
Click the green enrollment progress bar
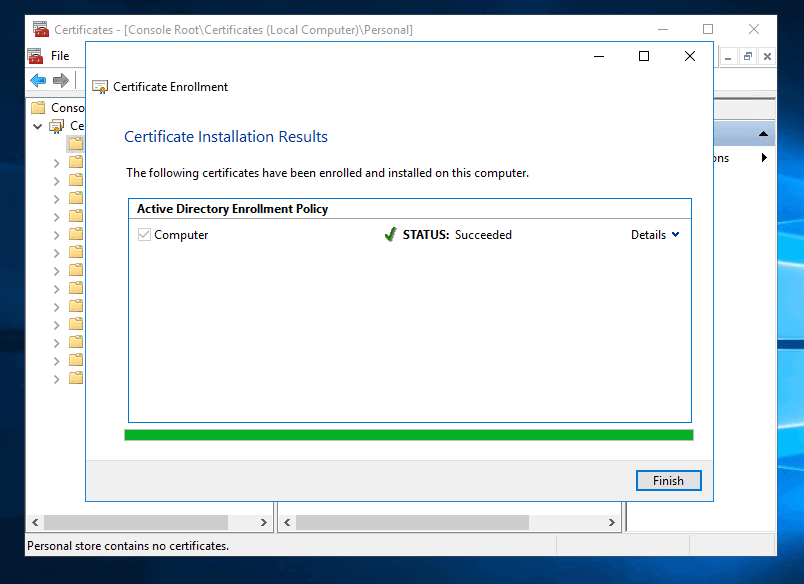click(408, 434)
